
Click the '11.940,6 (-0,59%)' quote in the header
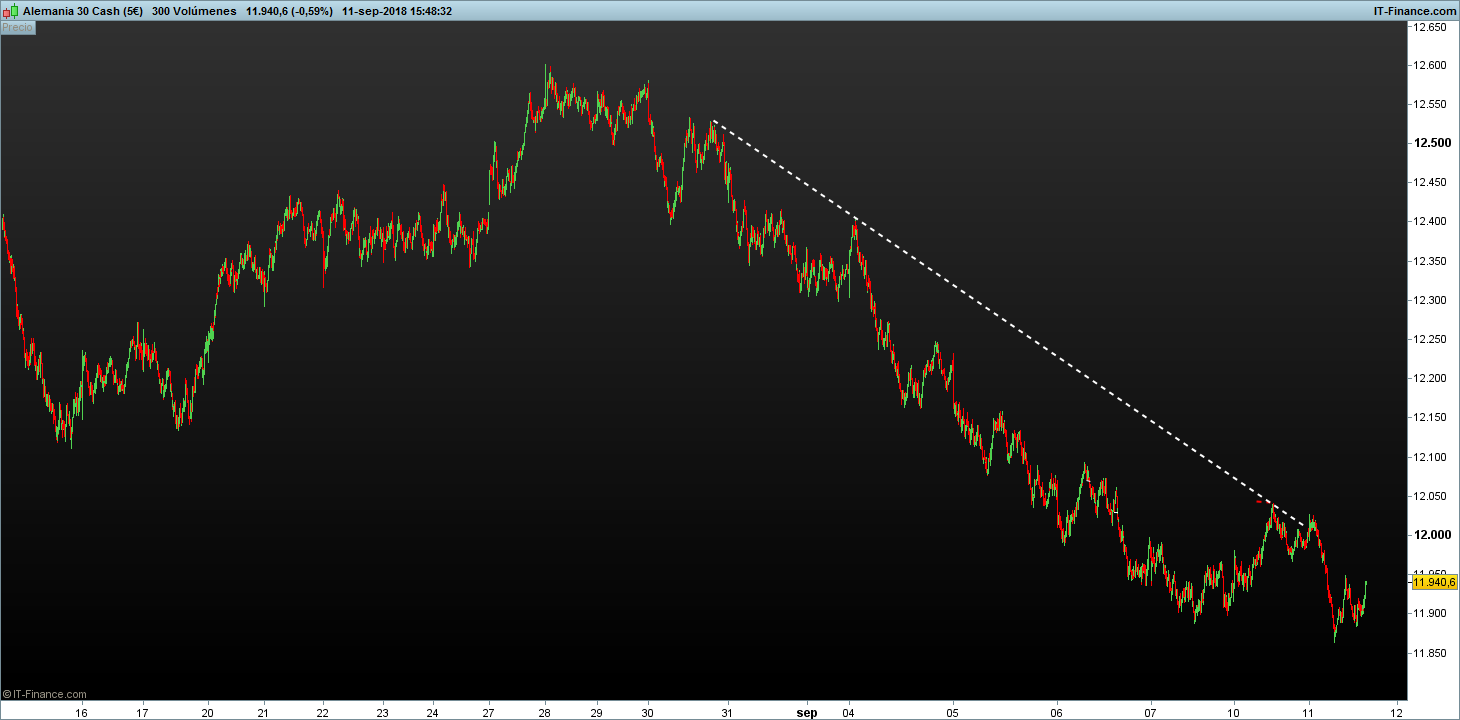pos(289,11)
